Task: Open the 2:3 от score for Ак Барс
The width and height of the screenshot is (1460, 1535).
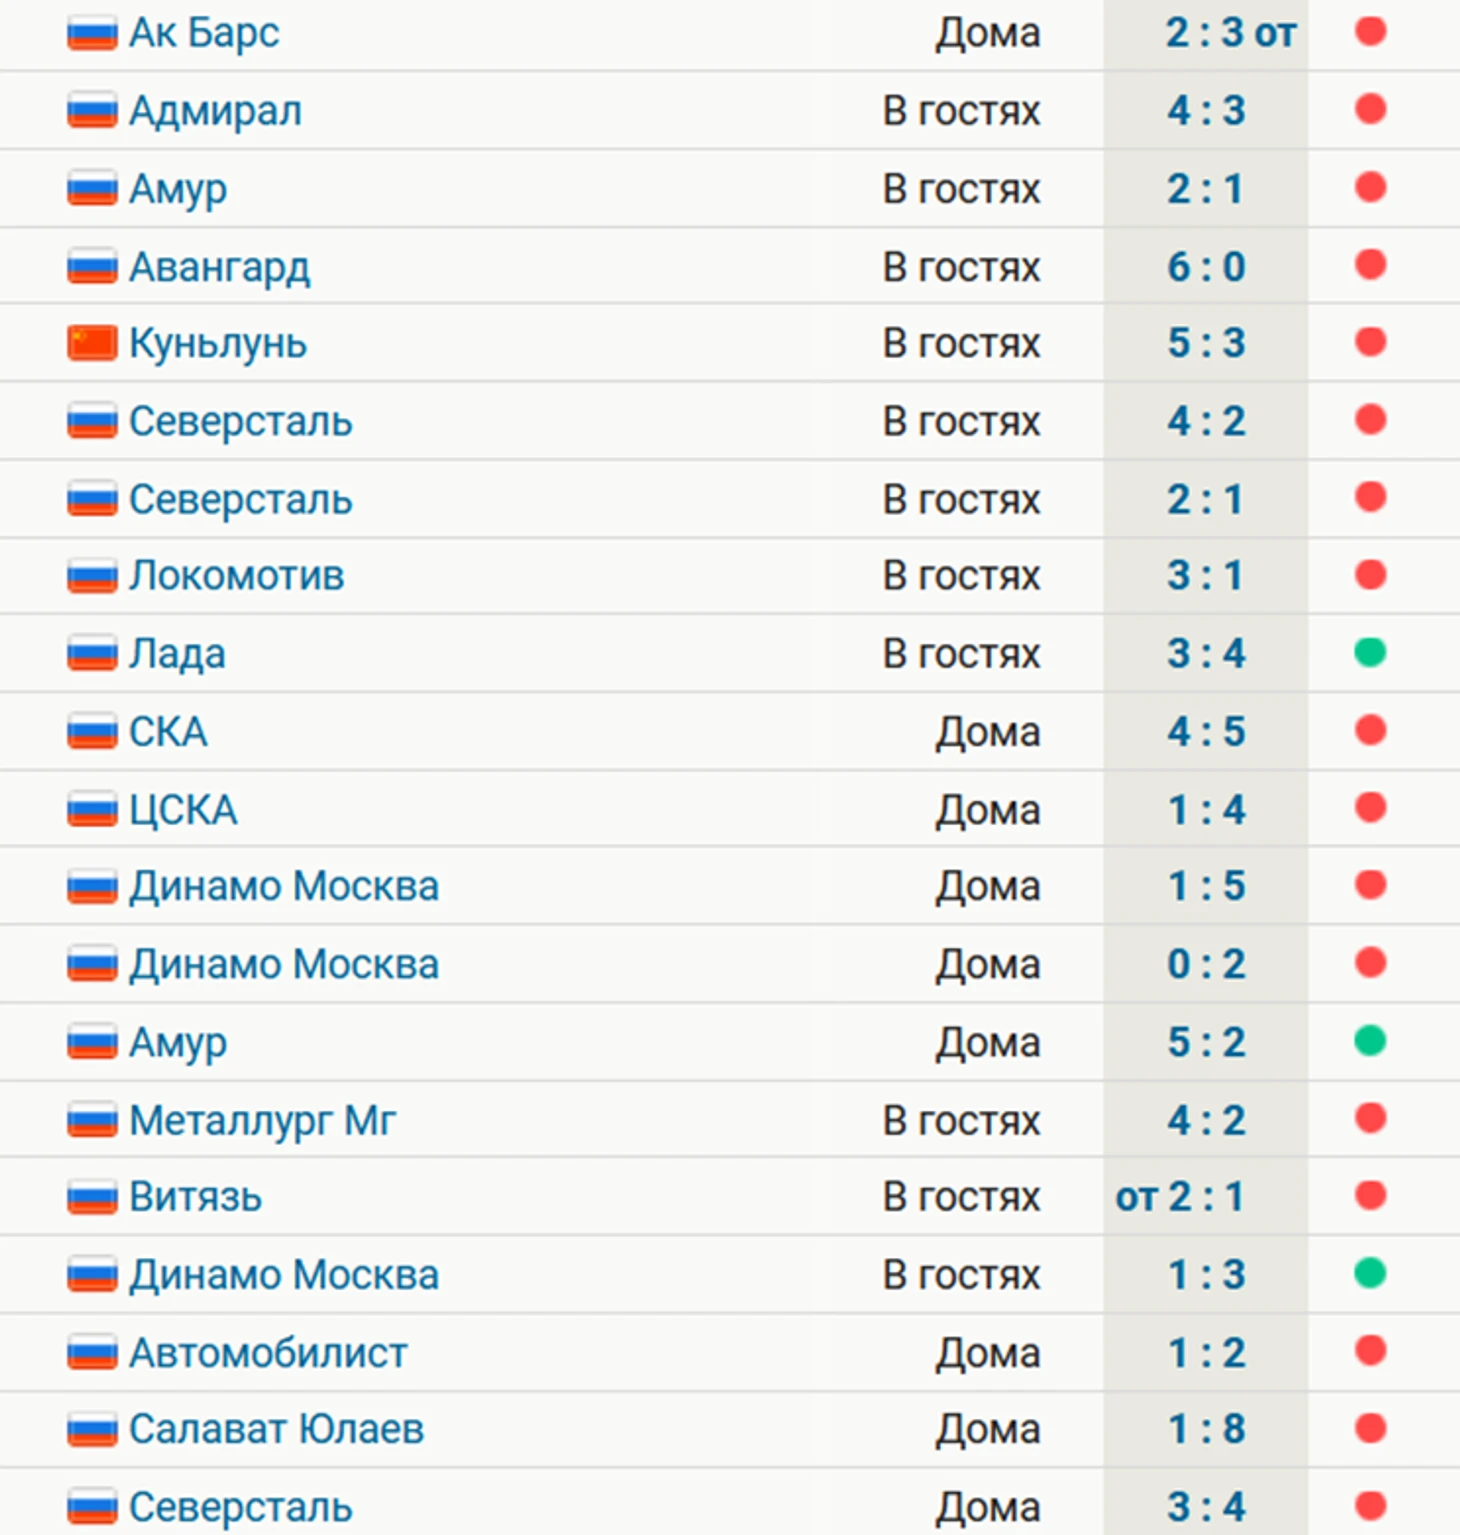Action: [x=1231, y=33]
